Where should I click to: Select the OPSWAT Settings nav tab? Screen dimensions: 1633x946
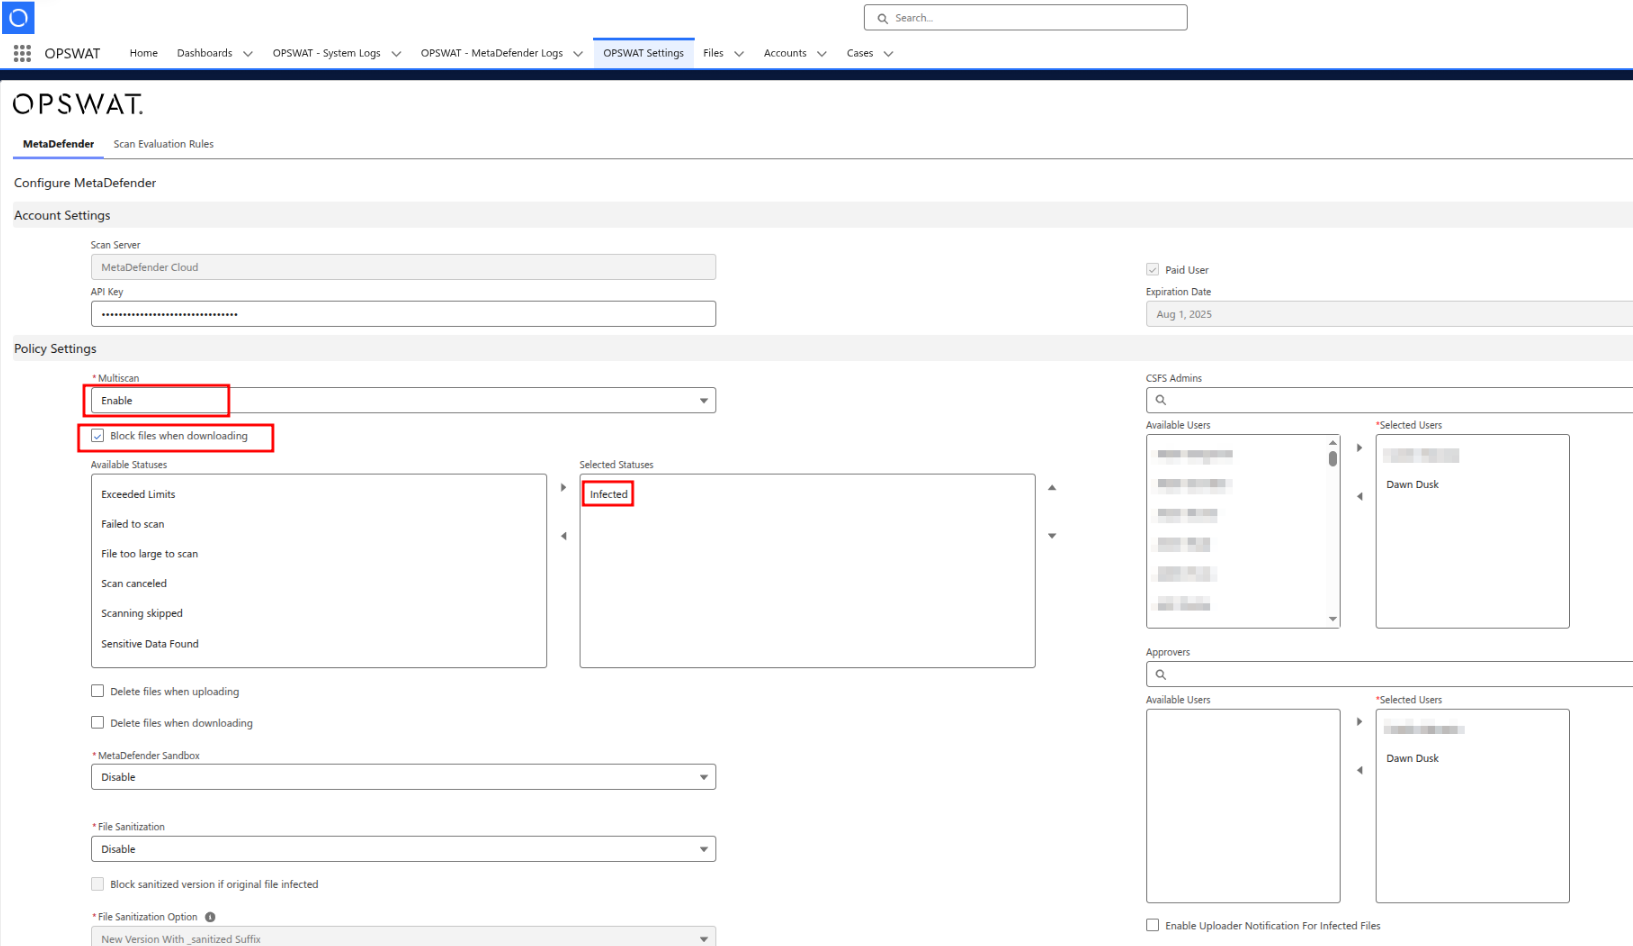(643, 53)
